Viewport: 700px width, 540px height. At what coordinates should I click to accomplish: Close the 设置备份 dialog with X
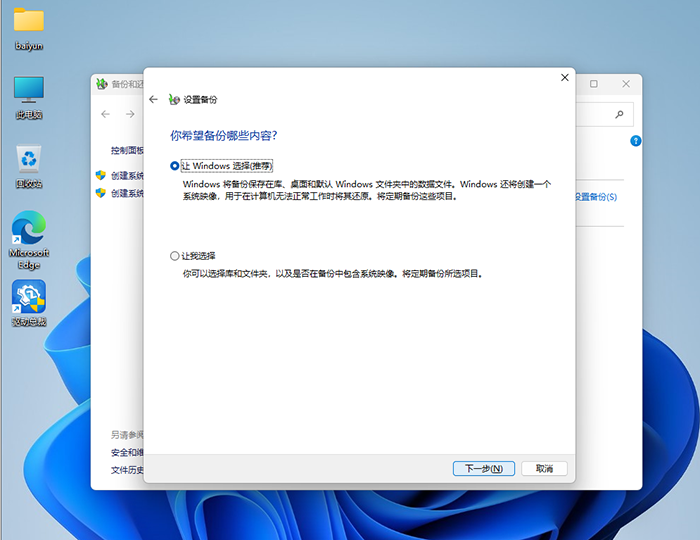[565, 78]
